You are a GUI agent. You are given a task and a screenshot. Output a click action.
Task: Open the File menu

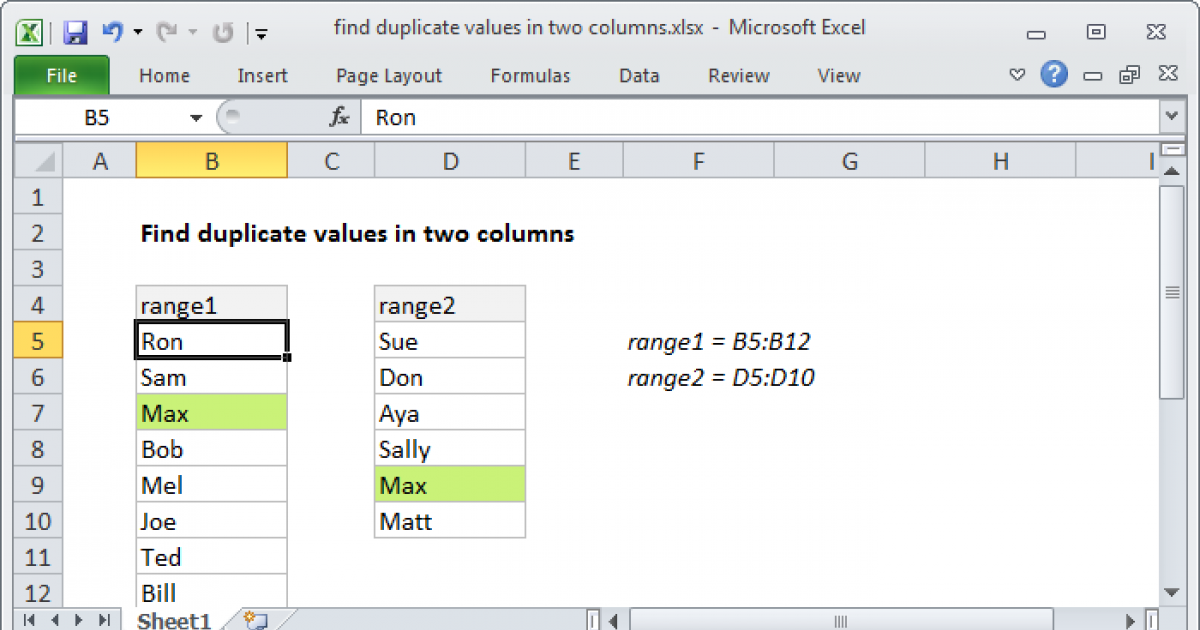tap(62, 75)
